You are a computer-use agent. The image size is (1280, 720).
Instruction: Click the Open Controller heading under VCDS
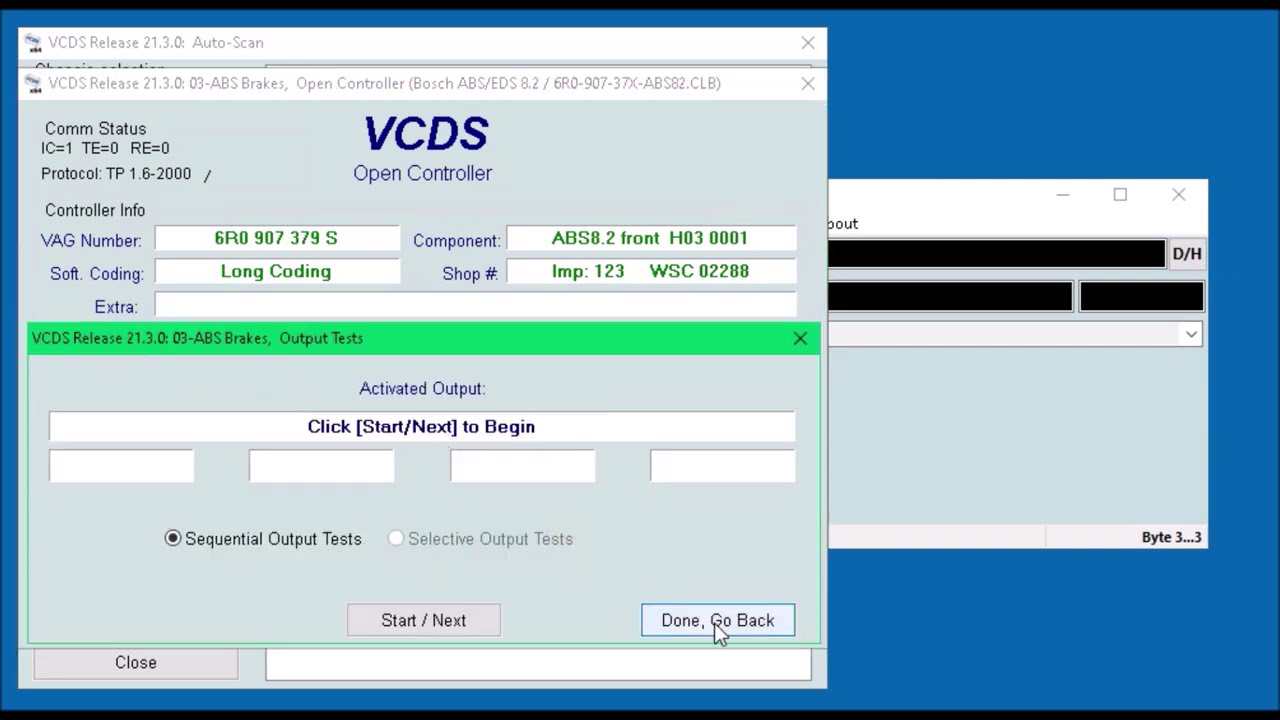[423, 173]
